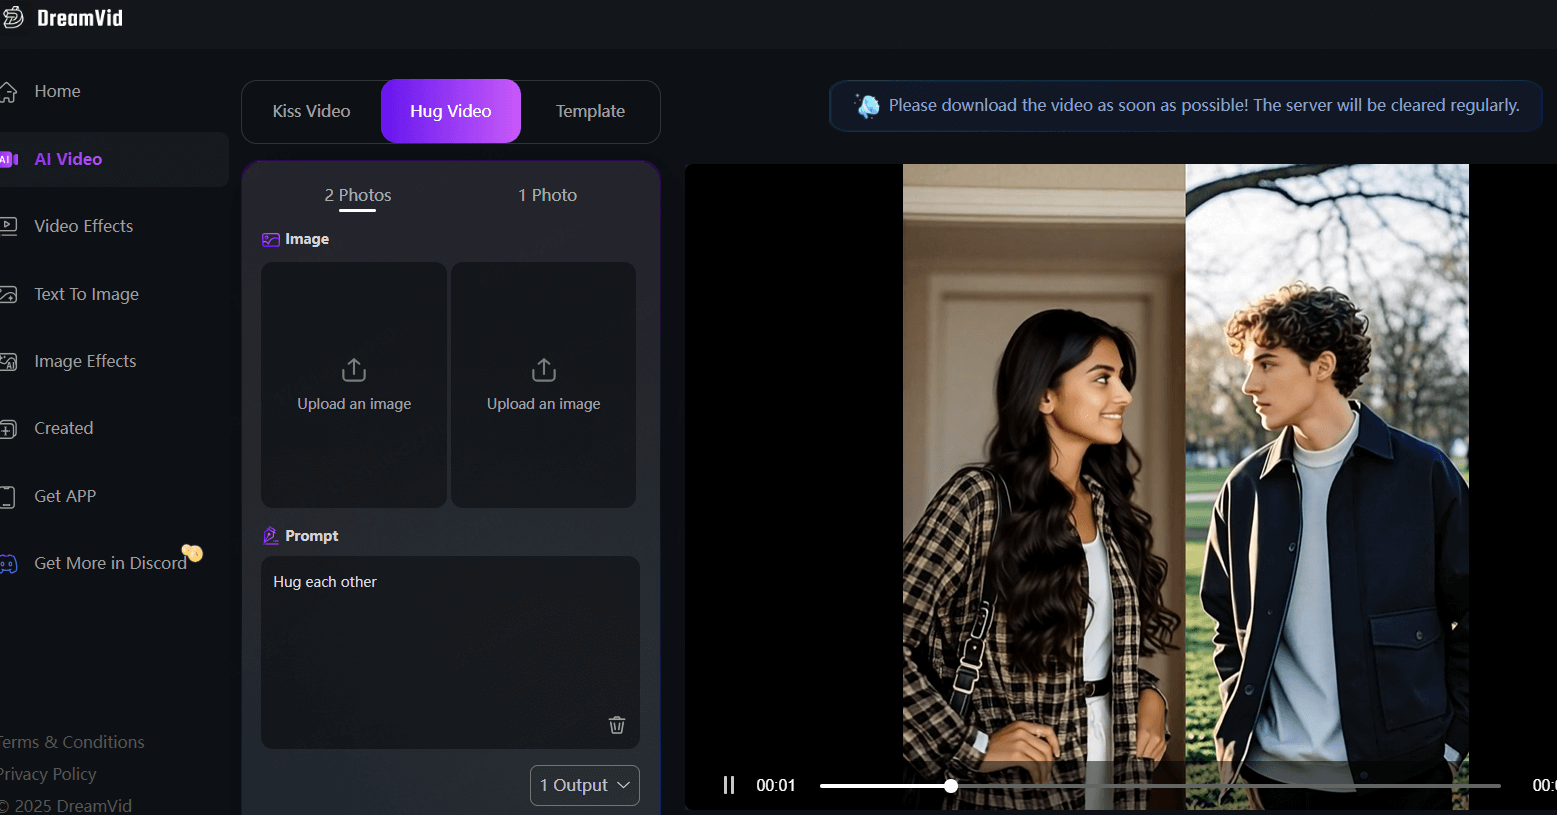Select the Hug Video tab
1557x815 pixels.
pyautogui.click(x=450, y=111)
